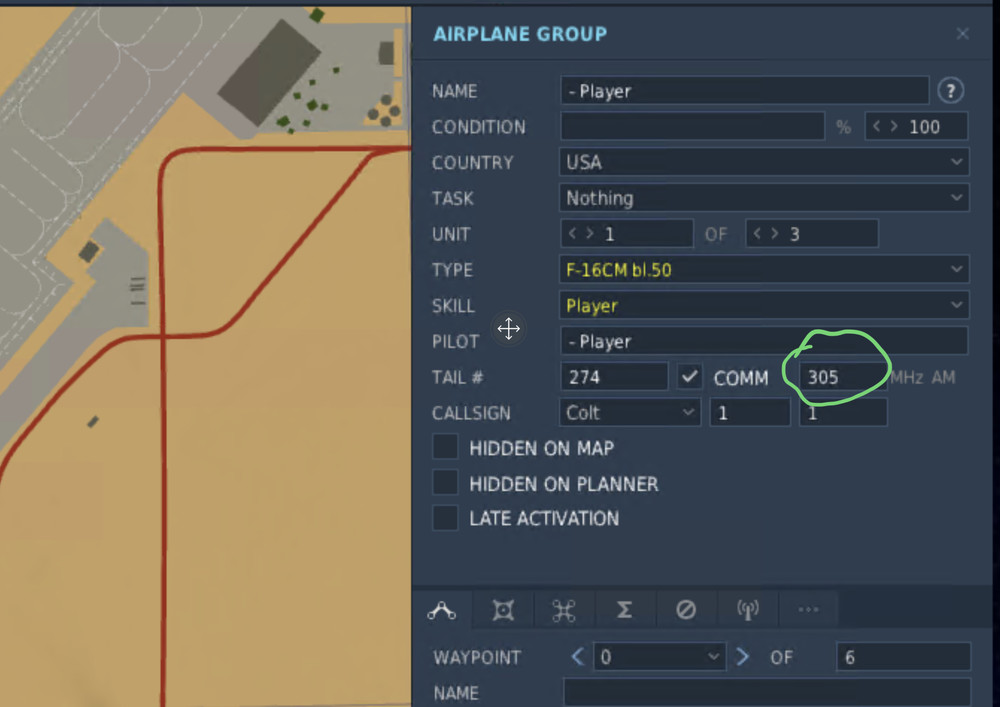Screen dimensions: 1000x707
Task: Click the CONDITION bar
Action: pos(693,126)
